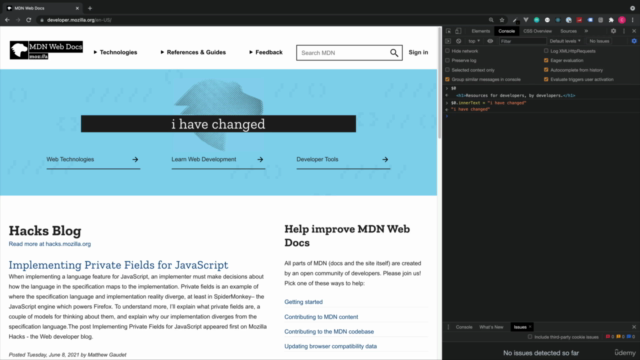Image resolution: width=640 pixels, height=360 pixels.
Task: Click the red extension icon in browser toolbar
Action: pos(579,20)
